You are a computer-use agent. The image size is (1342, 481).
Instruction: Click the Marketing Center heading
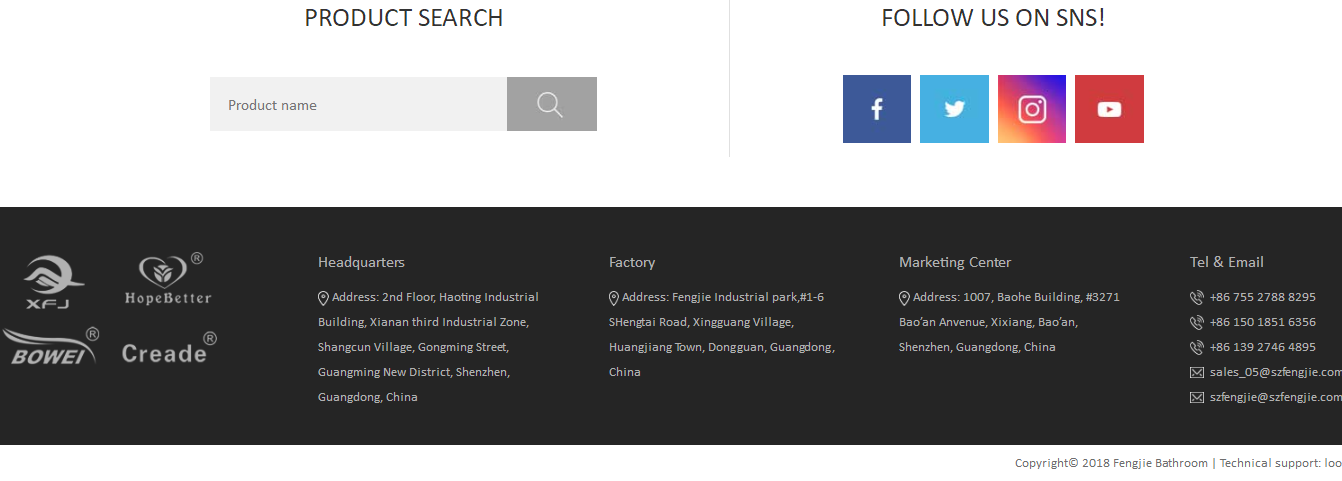tap(955, 262)
